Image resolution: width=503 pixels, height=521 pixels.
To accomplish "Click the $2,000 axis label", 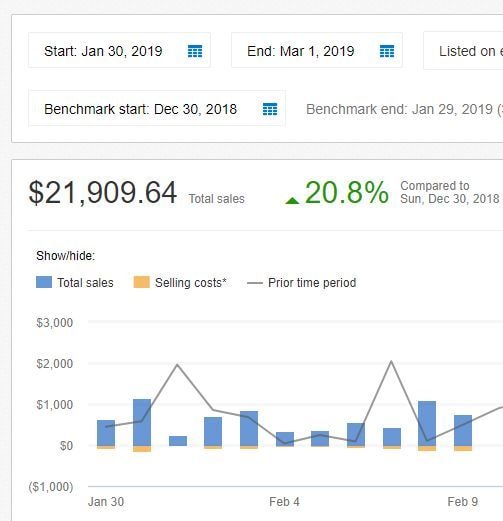I will [55, 363].
